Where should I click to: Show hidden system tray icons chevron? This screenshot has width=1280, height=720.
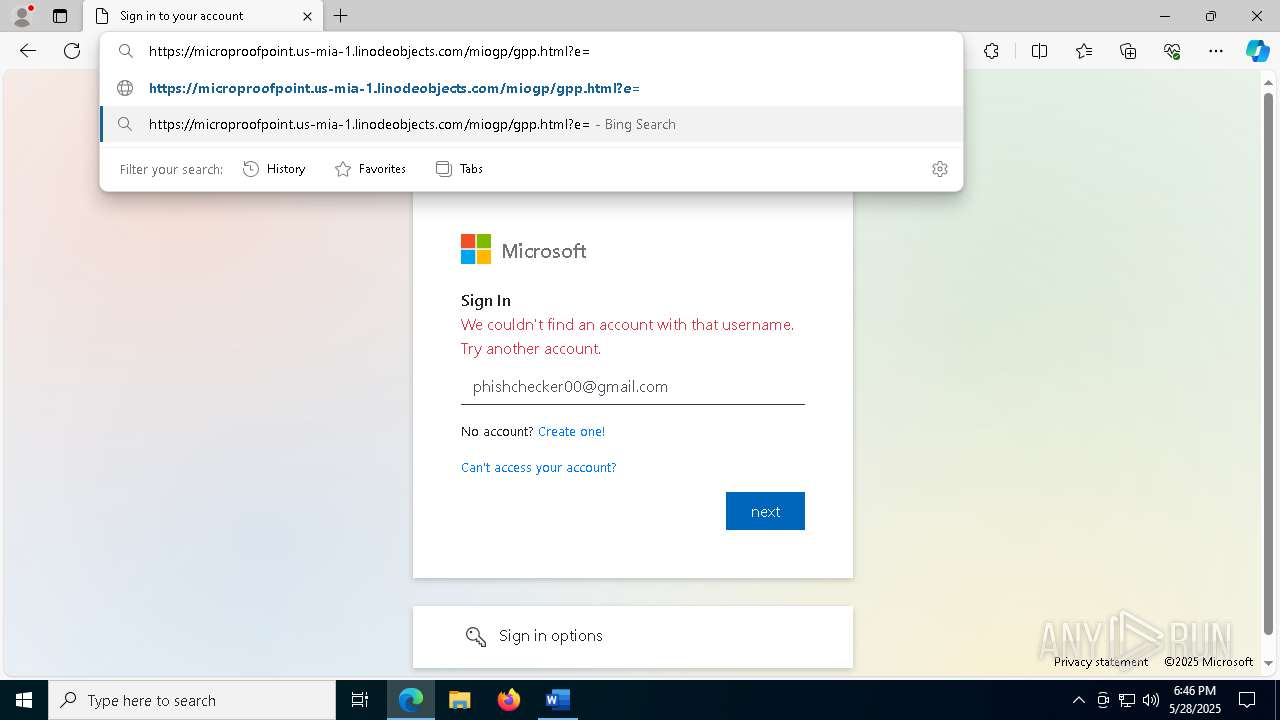(1078, 700)
